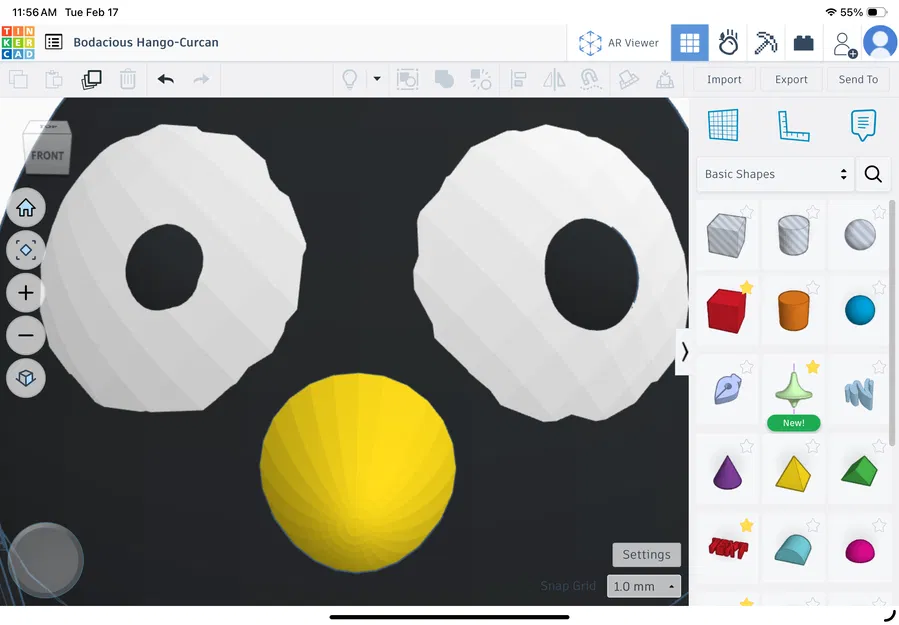Collapse the shapes panel chevron
Viewport: 899px width, 625px height.
click(x=684, y=352)
